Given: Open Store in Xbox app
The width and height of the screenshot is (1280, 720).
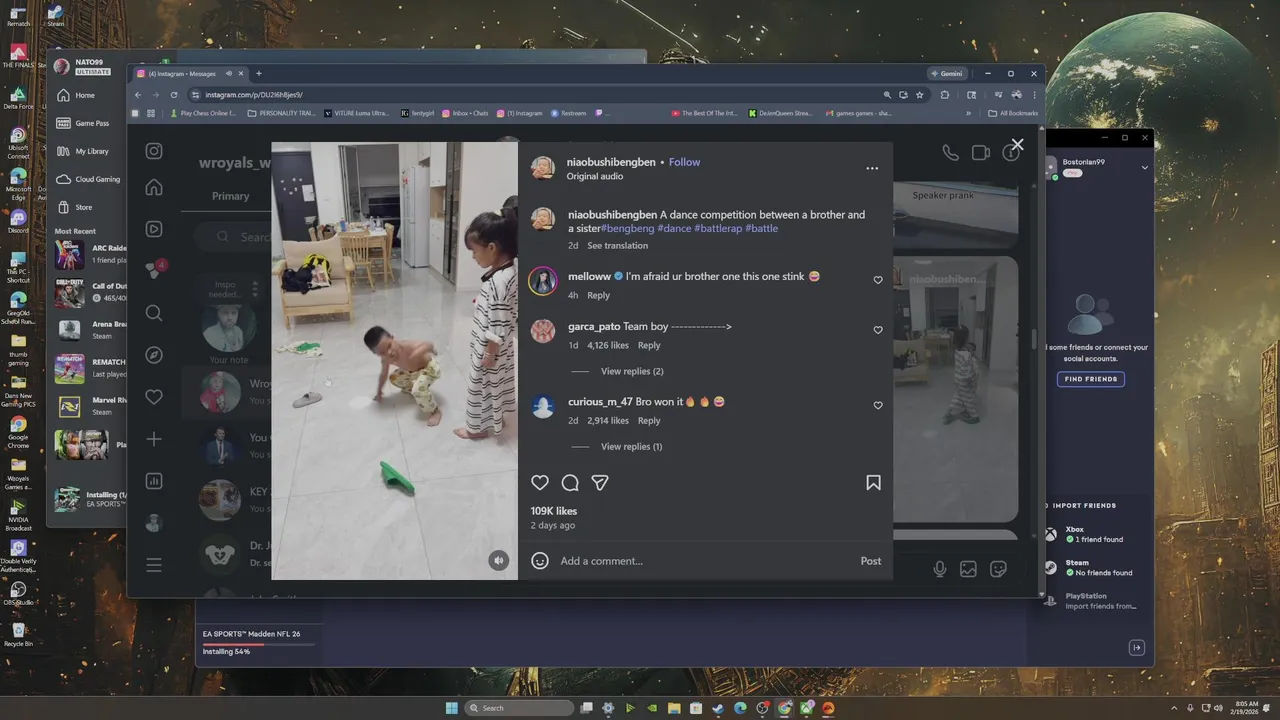Looking at the screenshot, I should 76,207.
